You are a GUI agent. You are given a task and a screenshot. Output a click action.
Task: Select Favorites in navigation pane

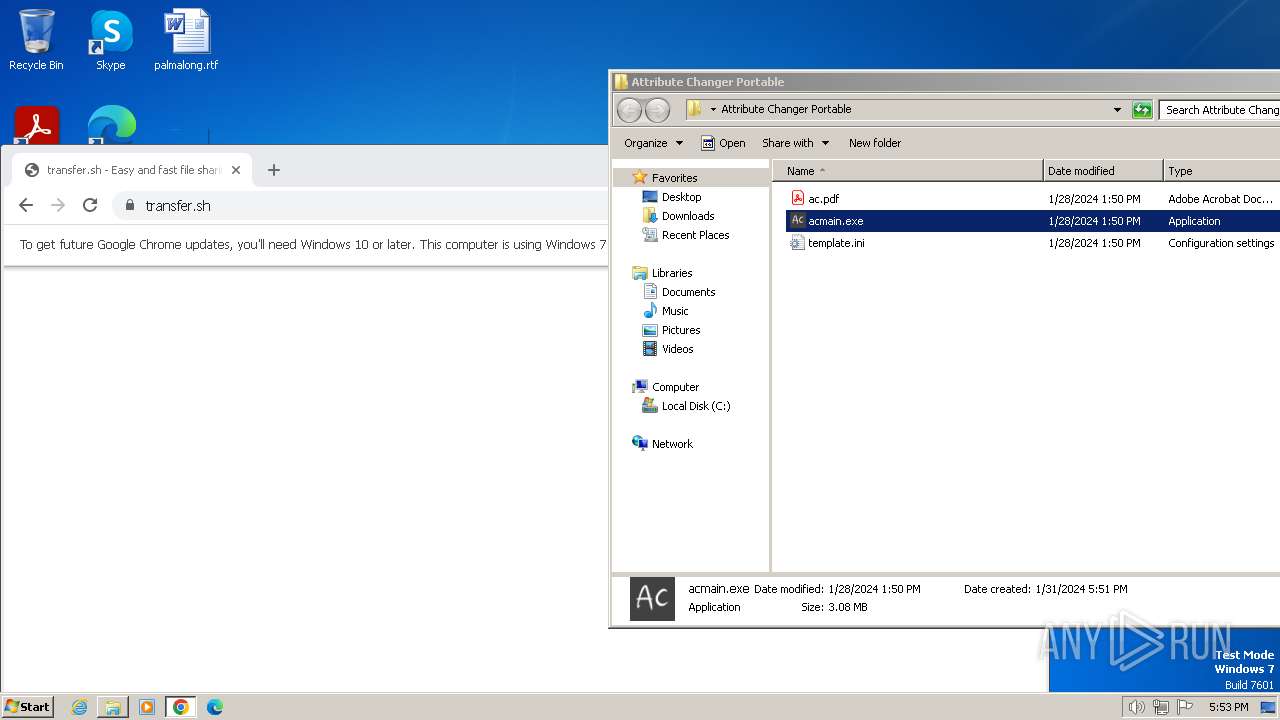(x=674, y=178)
